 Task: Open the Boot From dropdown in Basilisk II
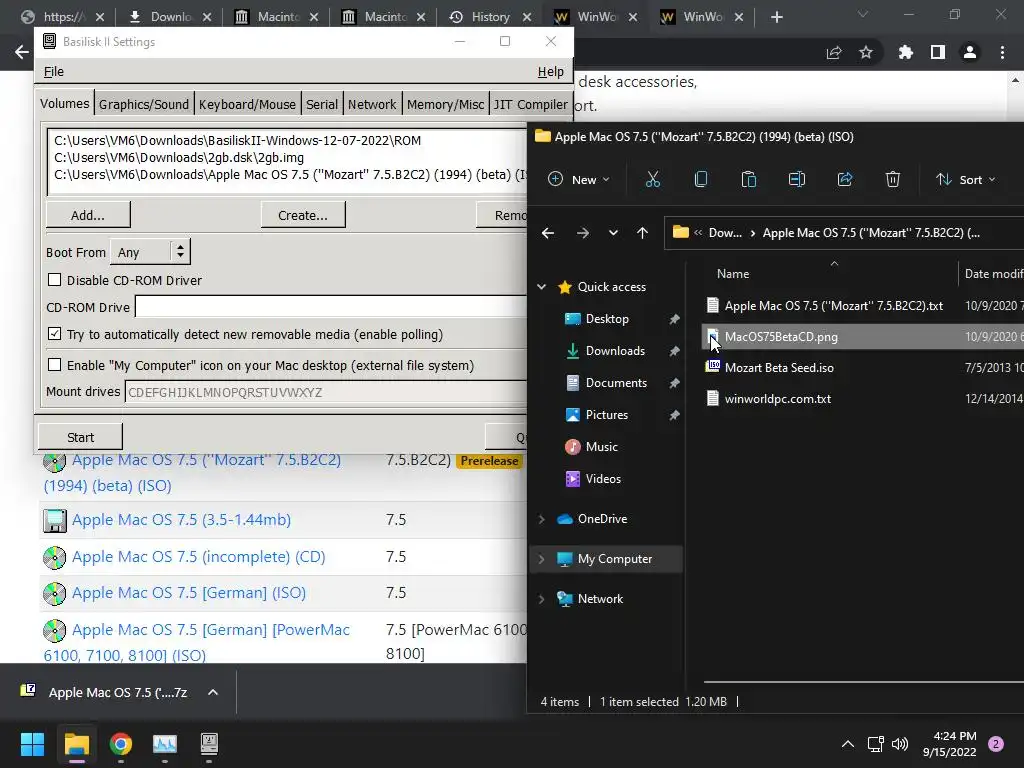(150, 252)
